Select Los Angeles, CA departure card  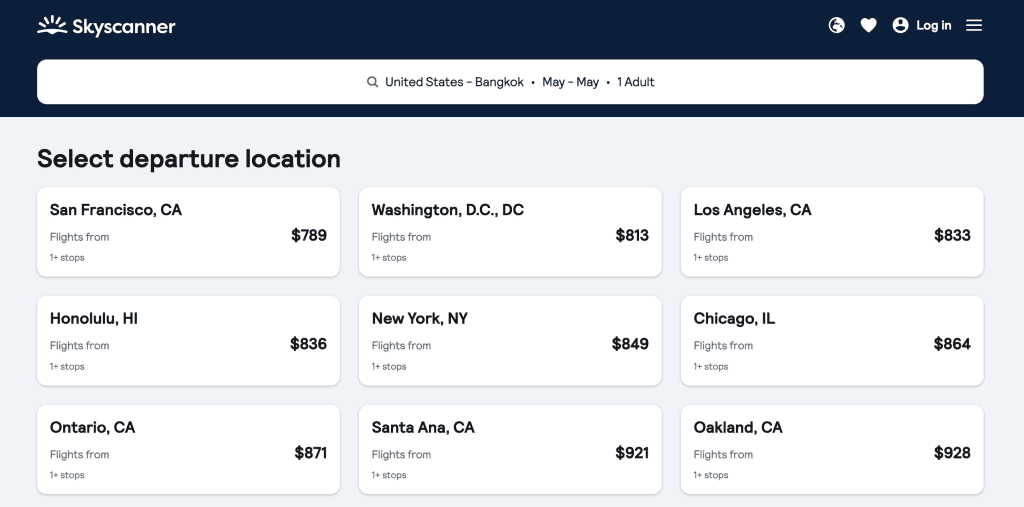(832, 232)
